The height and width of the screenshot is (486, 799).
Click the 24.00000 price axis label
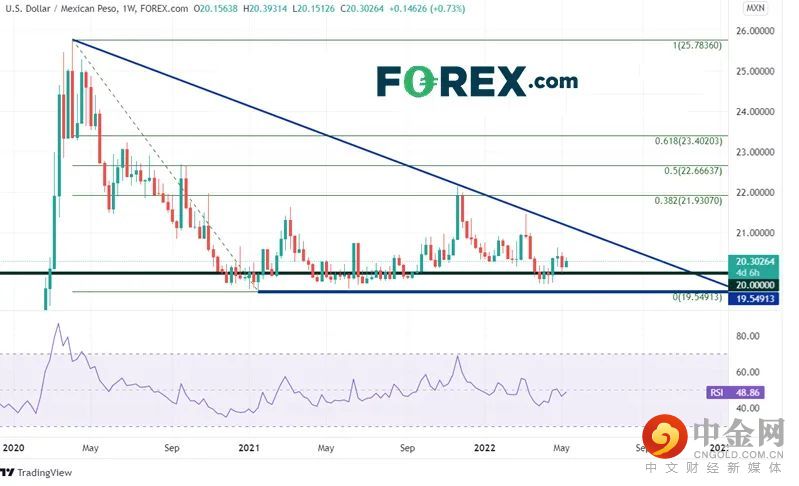coord(755,111)
